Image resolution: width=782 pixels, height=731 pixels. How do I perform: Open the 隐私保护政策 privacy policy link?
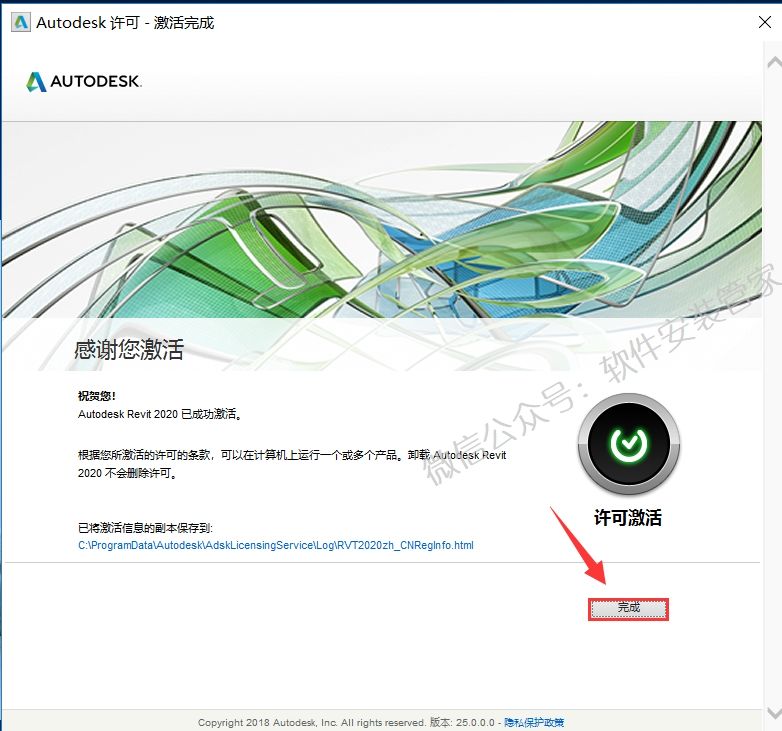534,722
